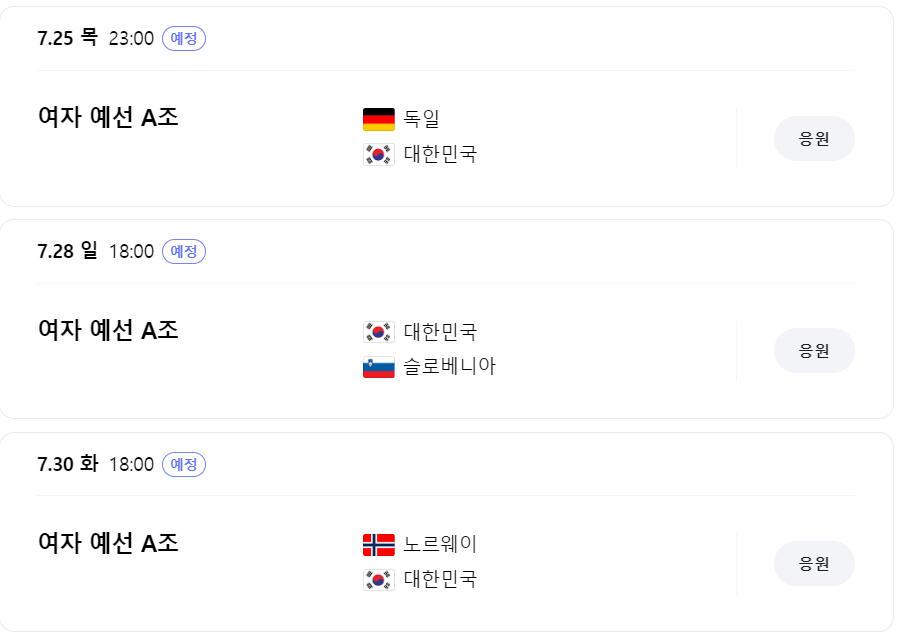
Task: Tap 응원 button for Korea vs Slovenia match
Action: (x=814, y=351)
